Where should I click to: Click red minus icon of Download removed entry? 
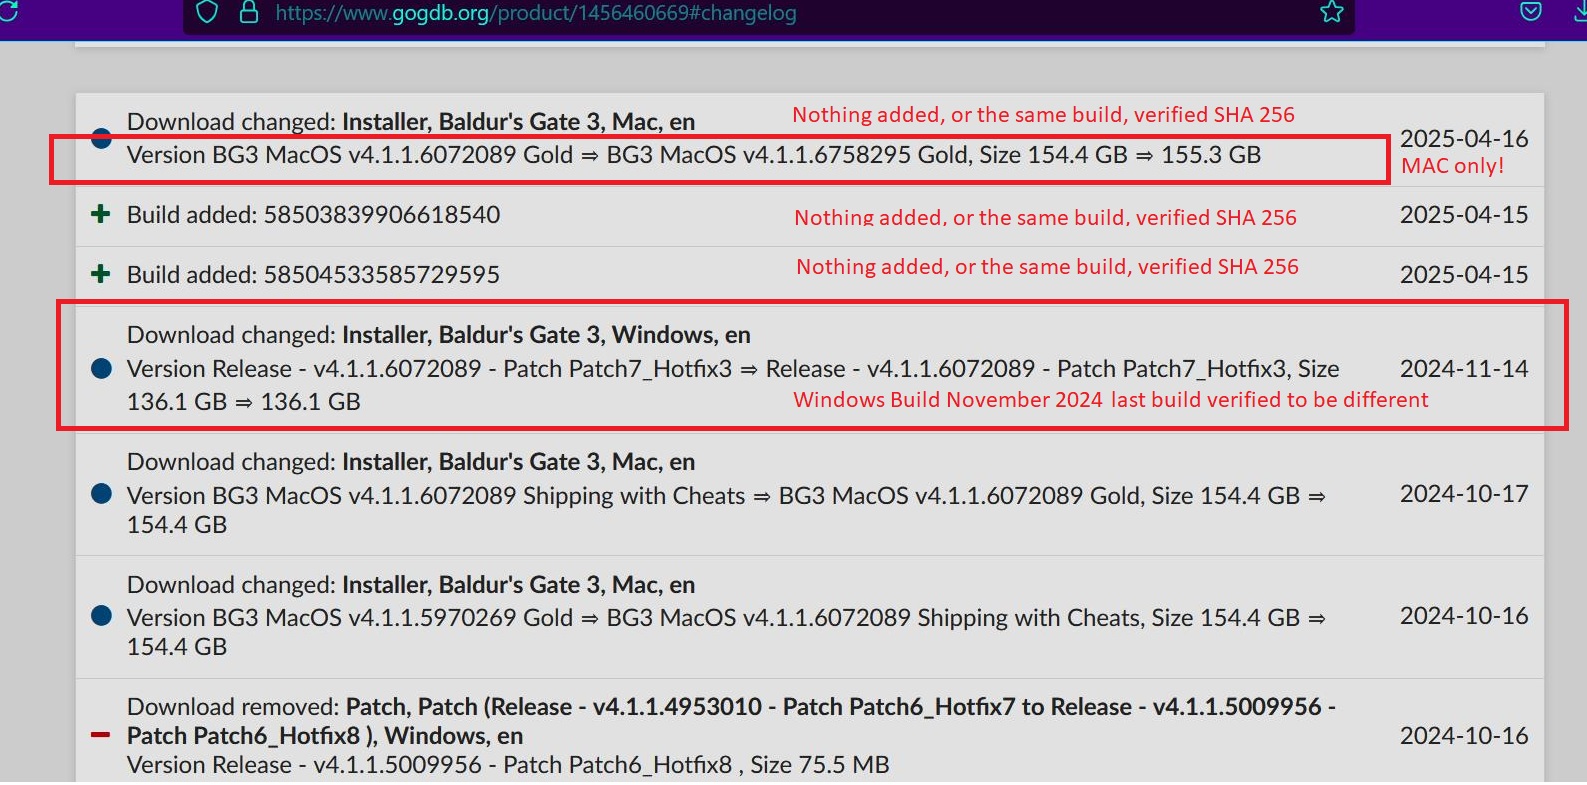pyautogui.click(x=100, y=735)
